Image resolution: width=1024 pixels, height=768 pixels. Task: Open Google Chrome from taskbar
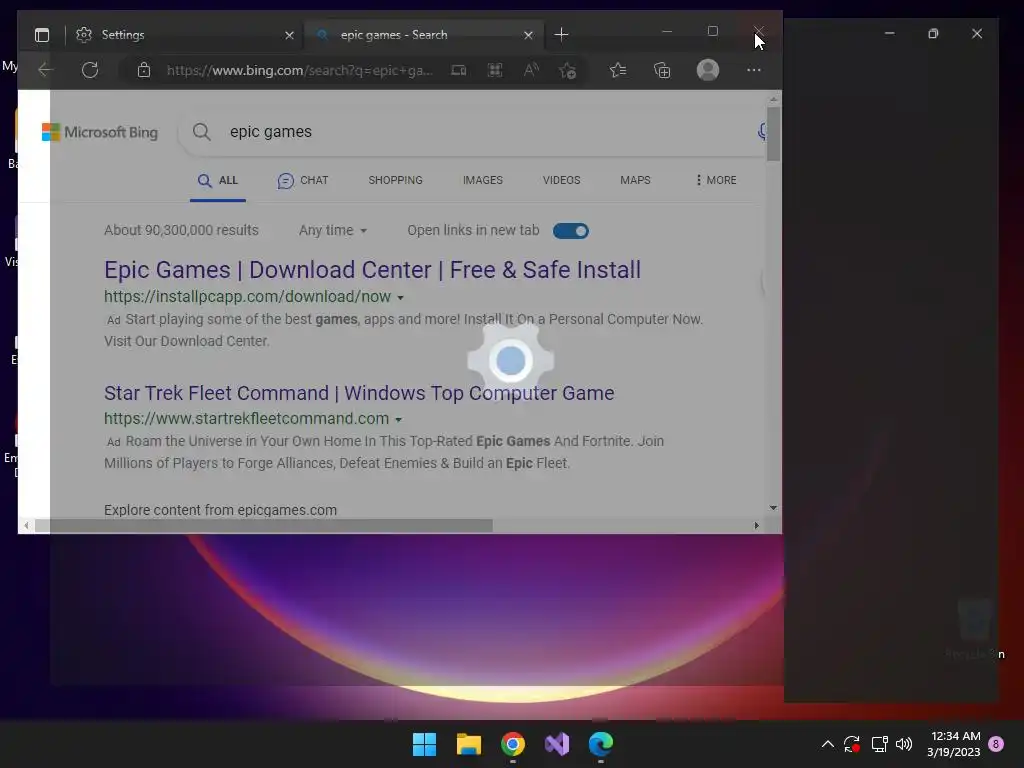point(513,744)
